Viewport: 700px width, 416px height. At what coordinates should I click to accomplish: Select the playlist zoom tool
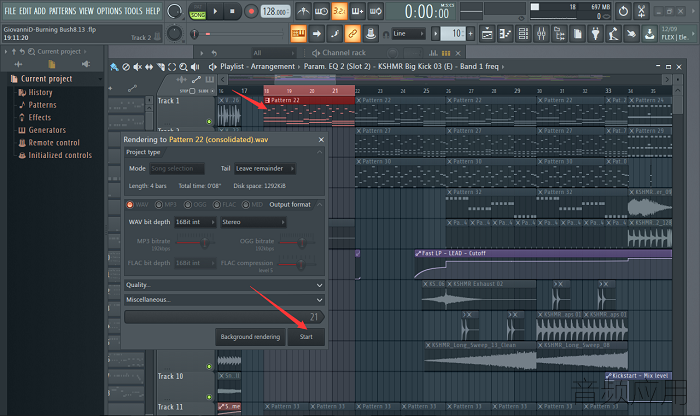point(183,67)
